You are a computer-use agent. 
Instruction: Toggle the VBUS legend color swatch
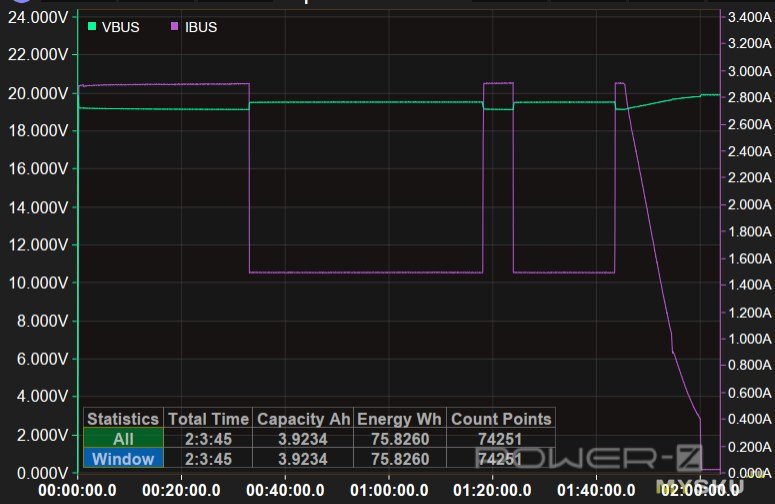click(92, 26)
